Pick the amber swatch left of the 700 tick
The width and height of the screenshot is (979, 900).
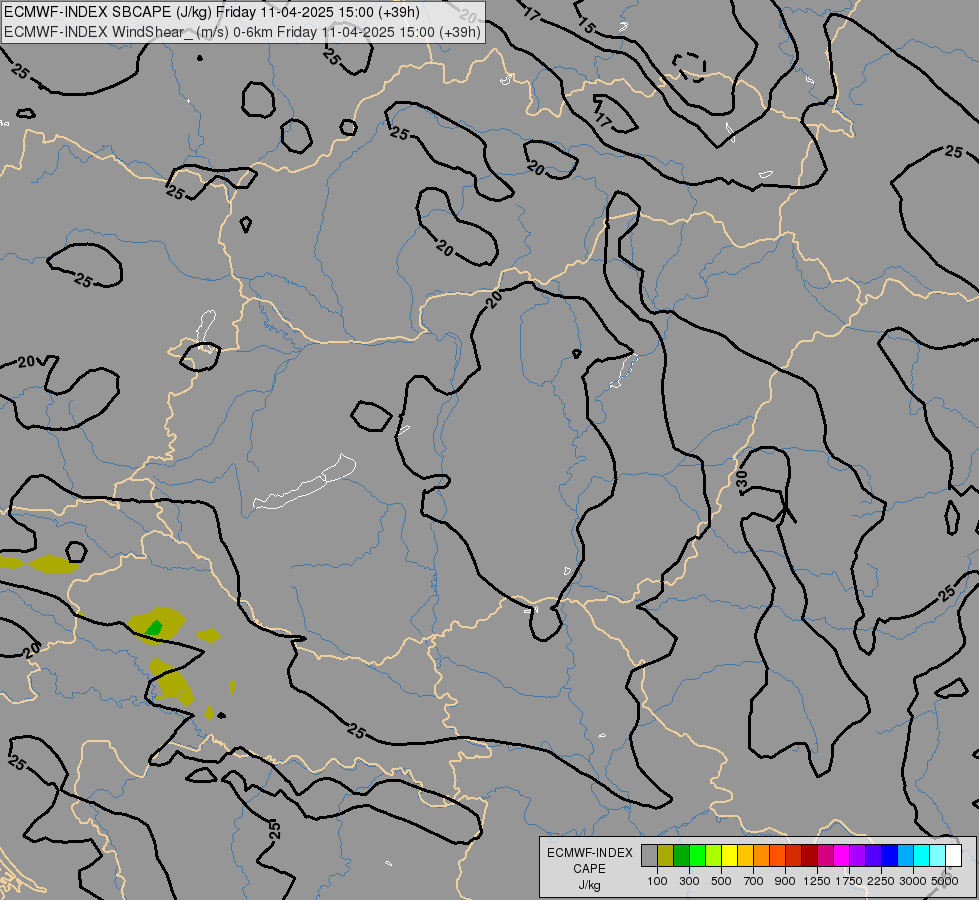(745, 856)
